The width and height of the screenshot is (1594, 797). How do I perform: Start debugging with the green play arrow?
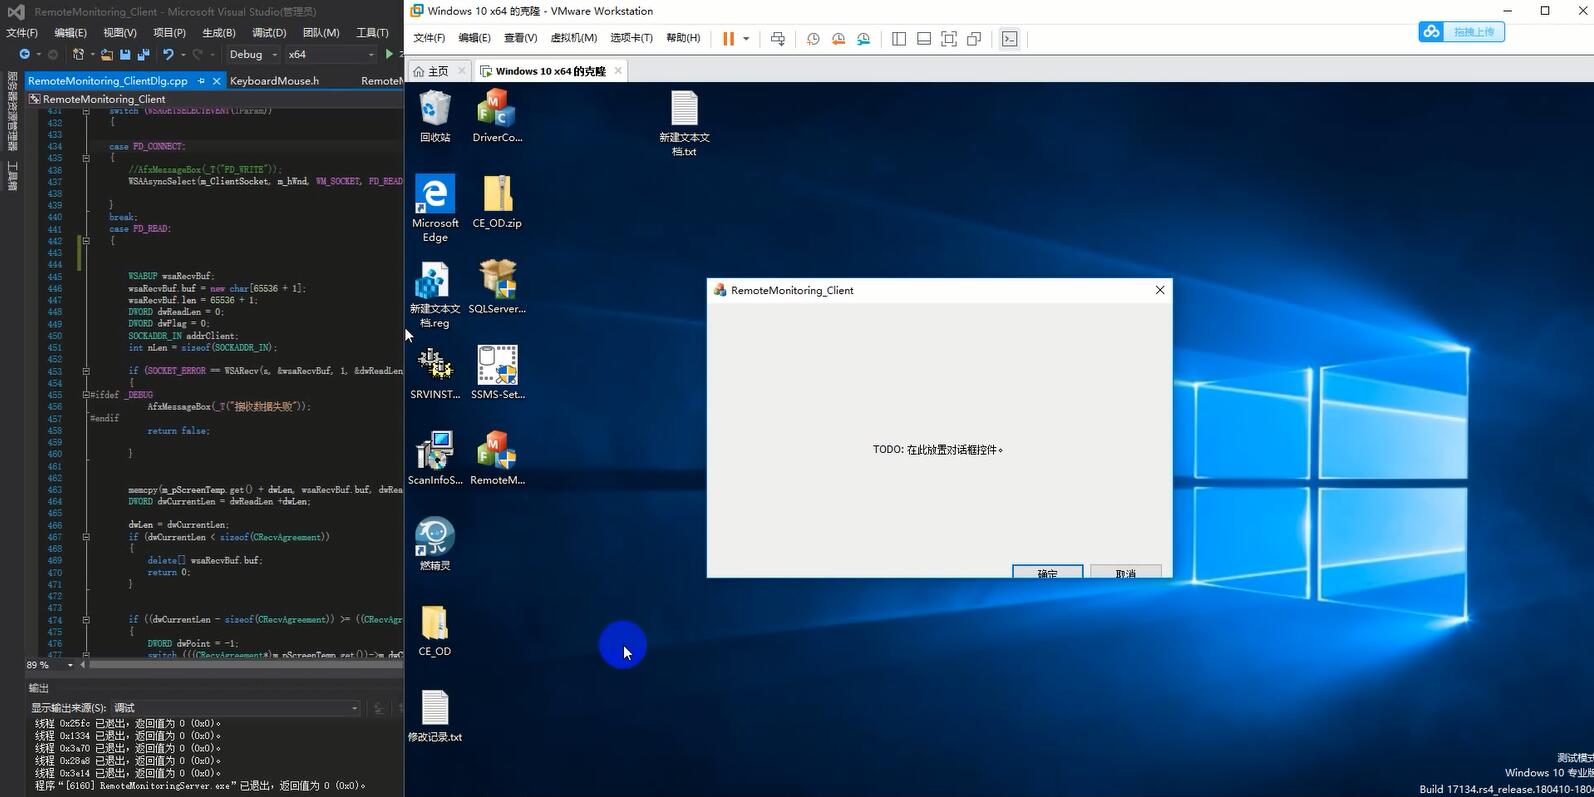point(389,54)
